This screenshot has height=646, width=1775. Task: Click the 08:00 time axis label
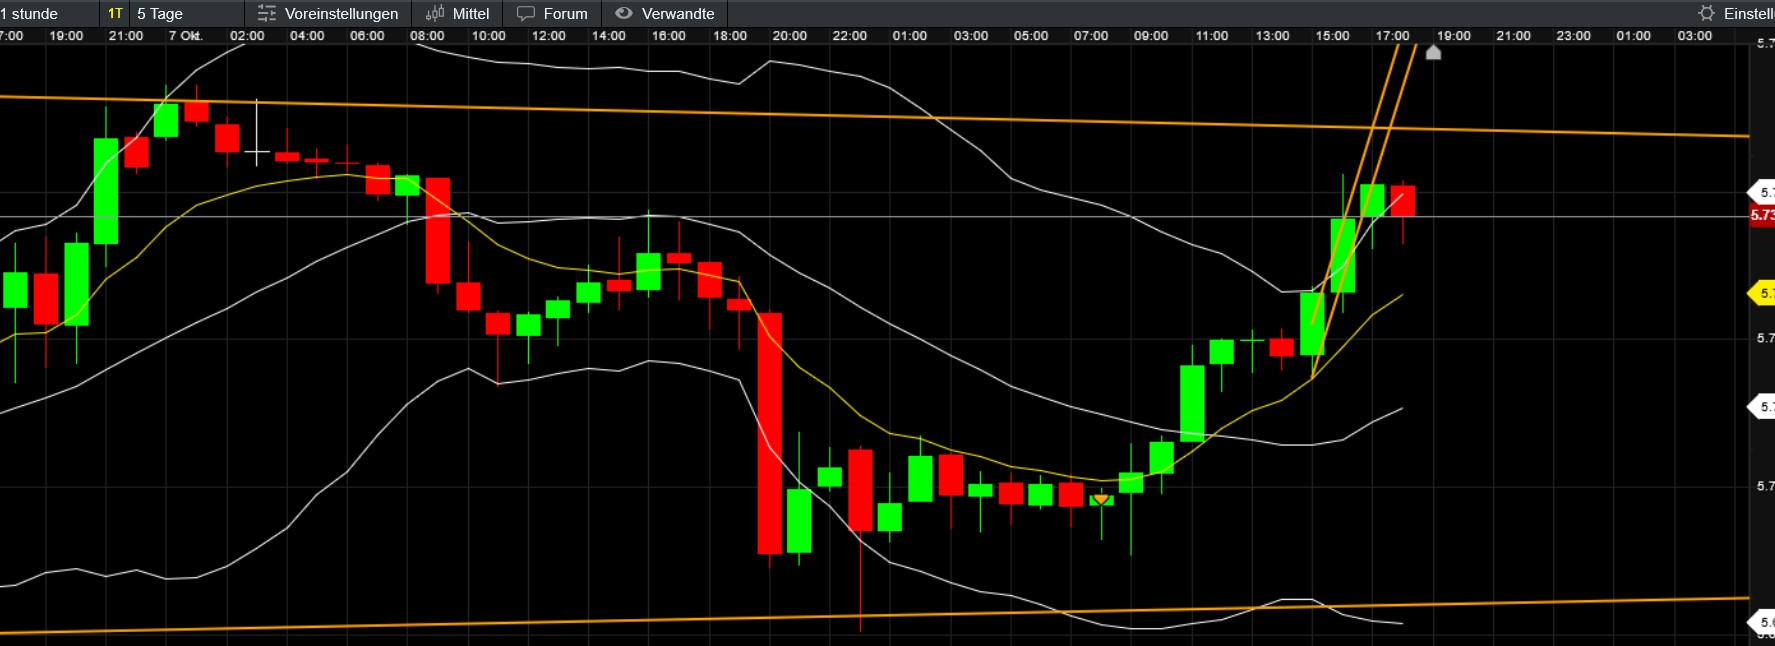[x=427, y=36]
